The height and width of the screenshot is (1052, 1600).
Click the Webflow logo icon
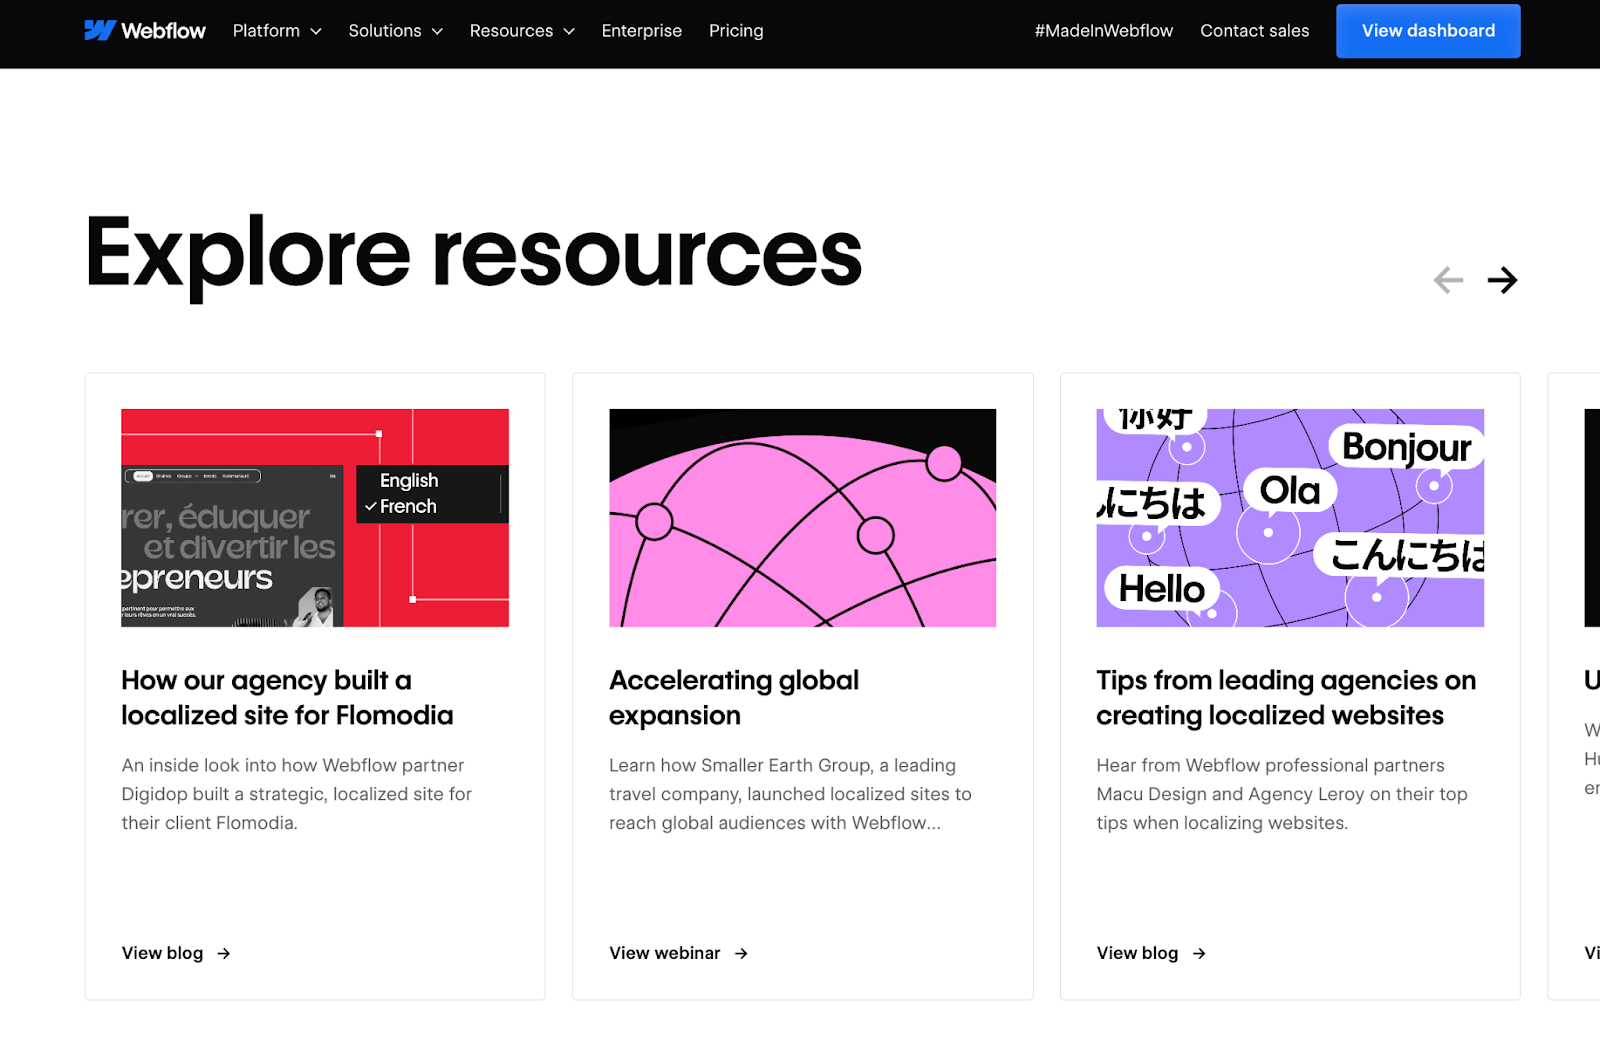pyautogui.click(x=100, y=31)
